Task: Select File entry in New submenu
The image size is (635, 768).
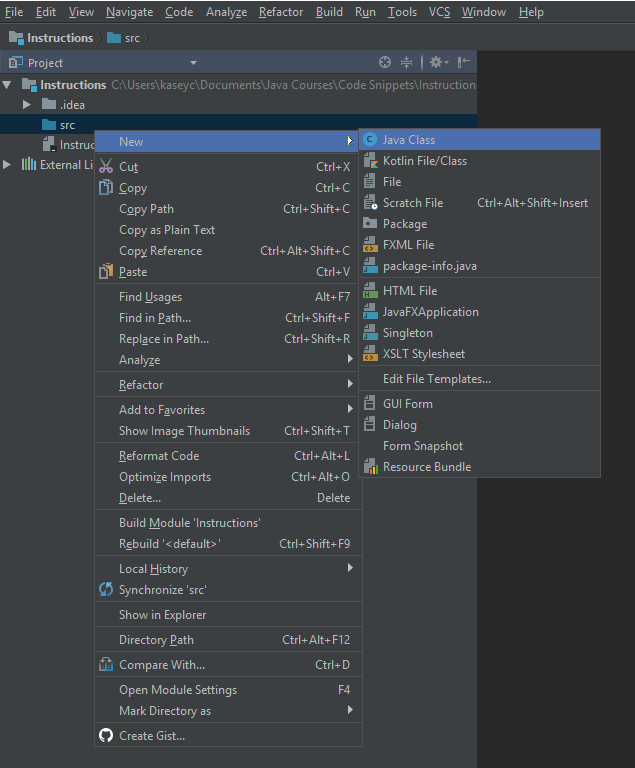Action: (480, 182)
